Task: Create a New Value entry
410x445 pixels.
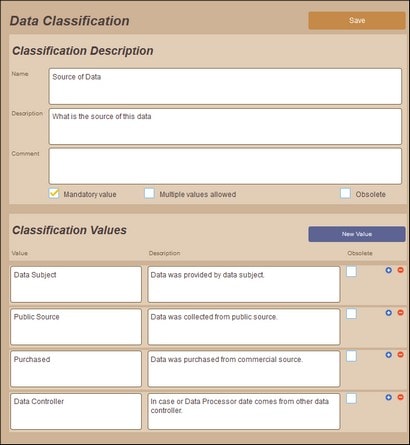Action: coord(357,234)
